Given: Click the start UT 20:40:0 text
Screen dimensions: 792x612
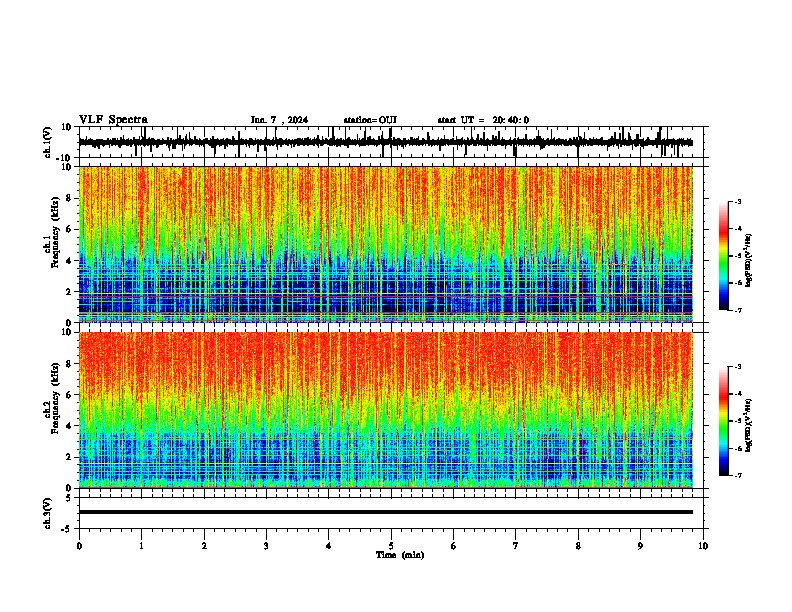Looking at the screenshot, I should click(483, 120).
